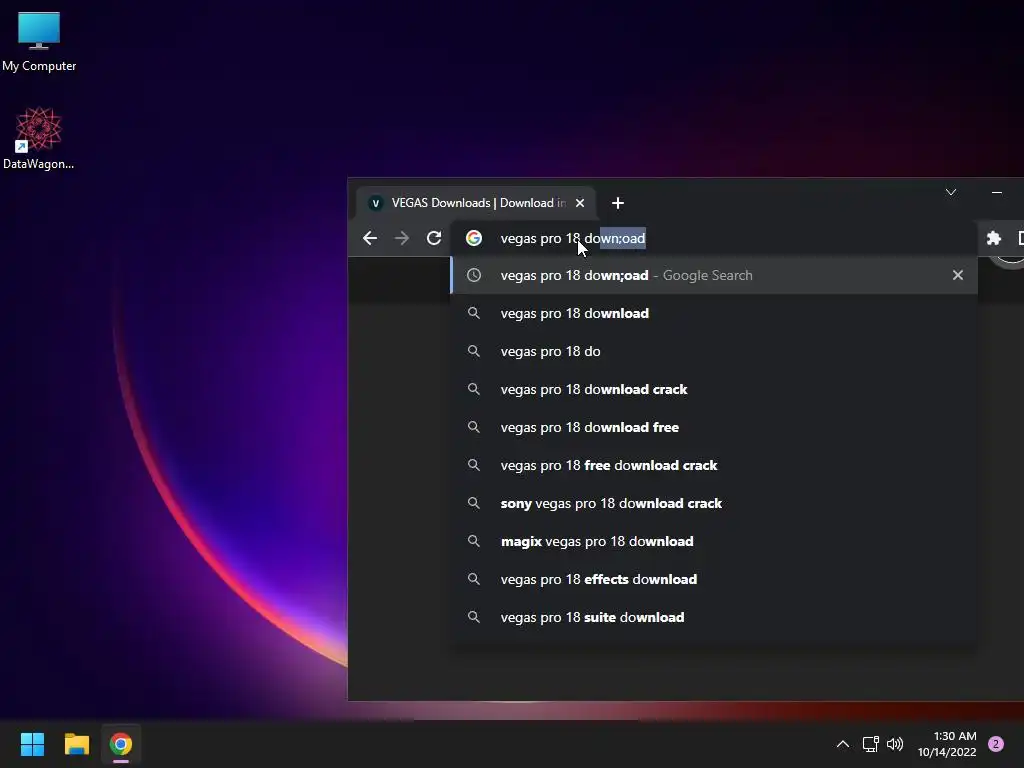Pick 'magix vegas pro 18 download'
The width and height of the screenshot is (1024, 768).
click(x=714, y=541)
